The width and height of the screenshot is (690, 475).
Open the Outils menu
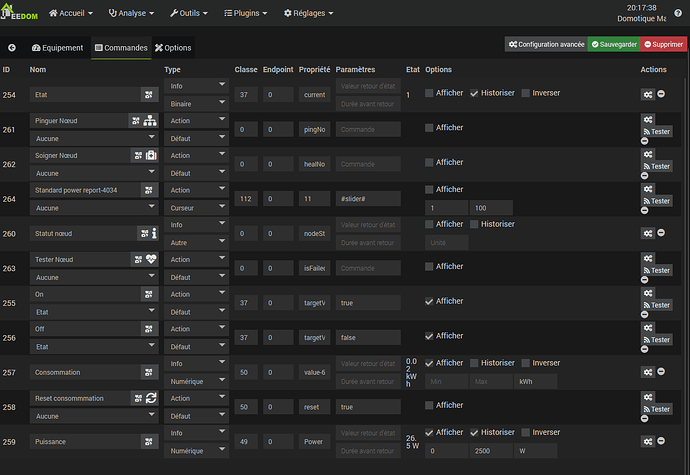coord(189,13)
